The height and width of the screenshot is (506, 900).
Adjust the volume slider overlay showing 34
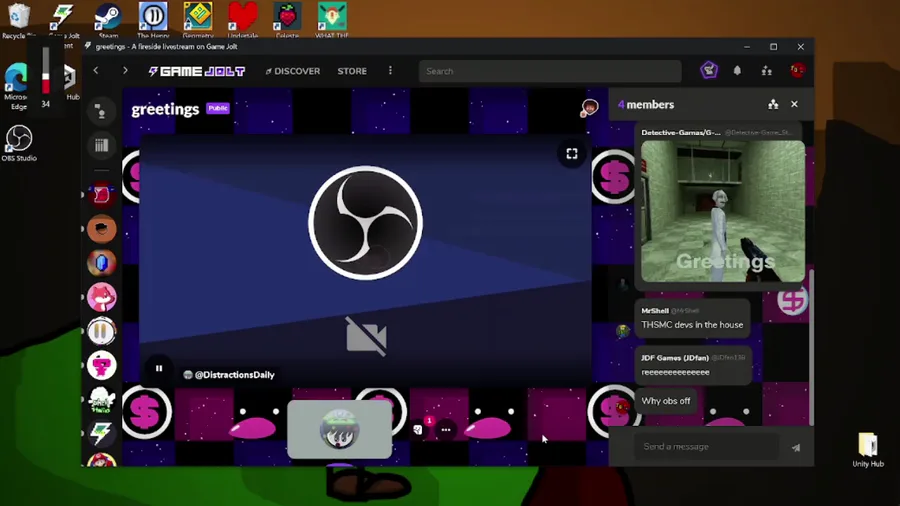(x=45, y=71)
